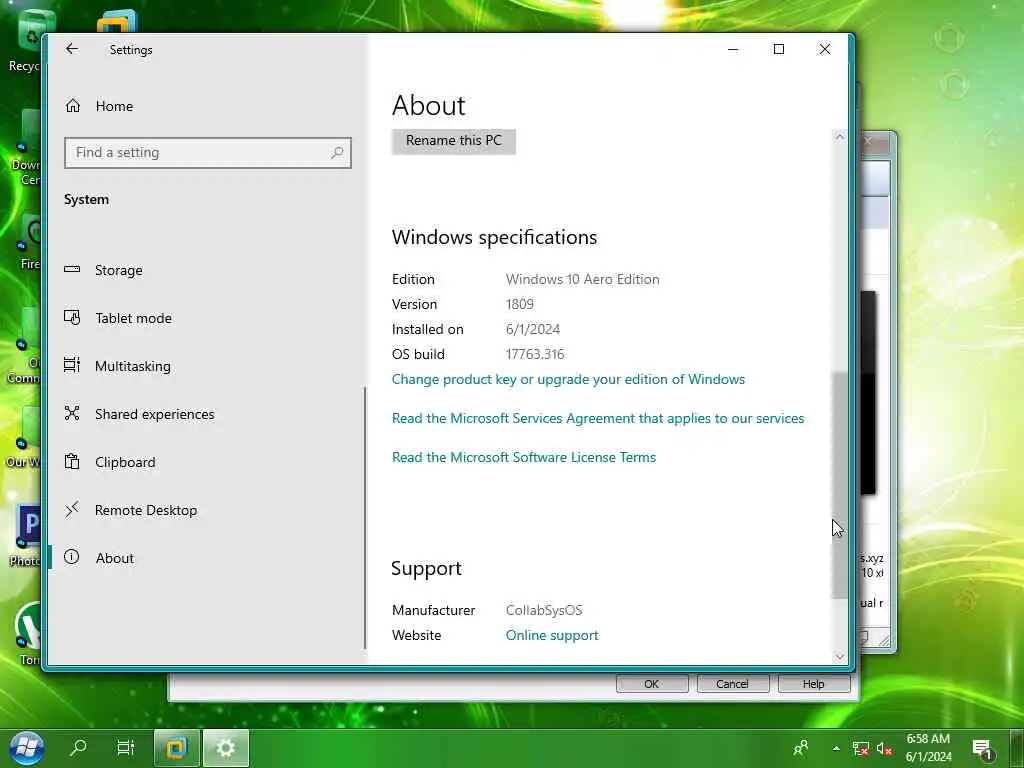Click the Remote Desktop icon

[x=72, y=509]
